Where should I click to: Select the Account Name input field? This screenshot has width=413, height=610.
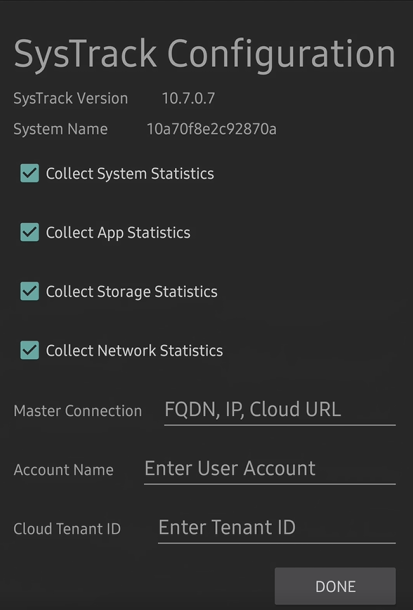(x=270, y=469)
